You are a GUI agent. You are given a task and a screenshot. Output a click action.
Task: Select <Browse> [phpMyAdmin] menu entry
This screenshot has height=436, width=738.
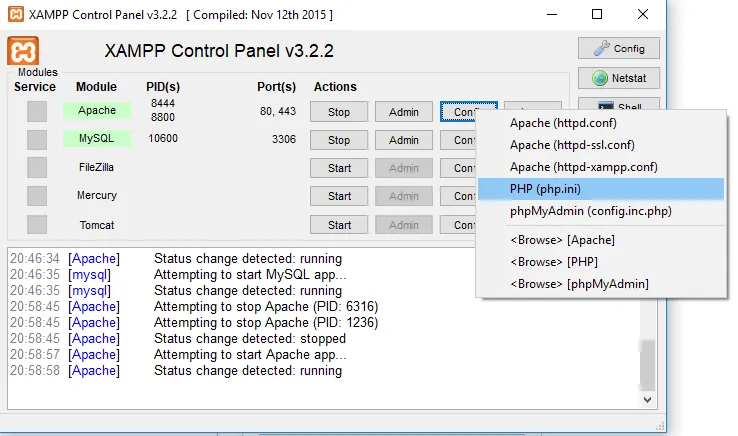coord(601,284)
